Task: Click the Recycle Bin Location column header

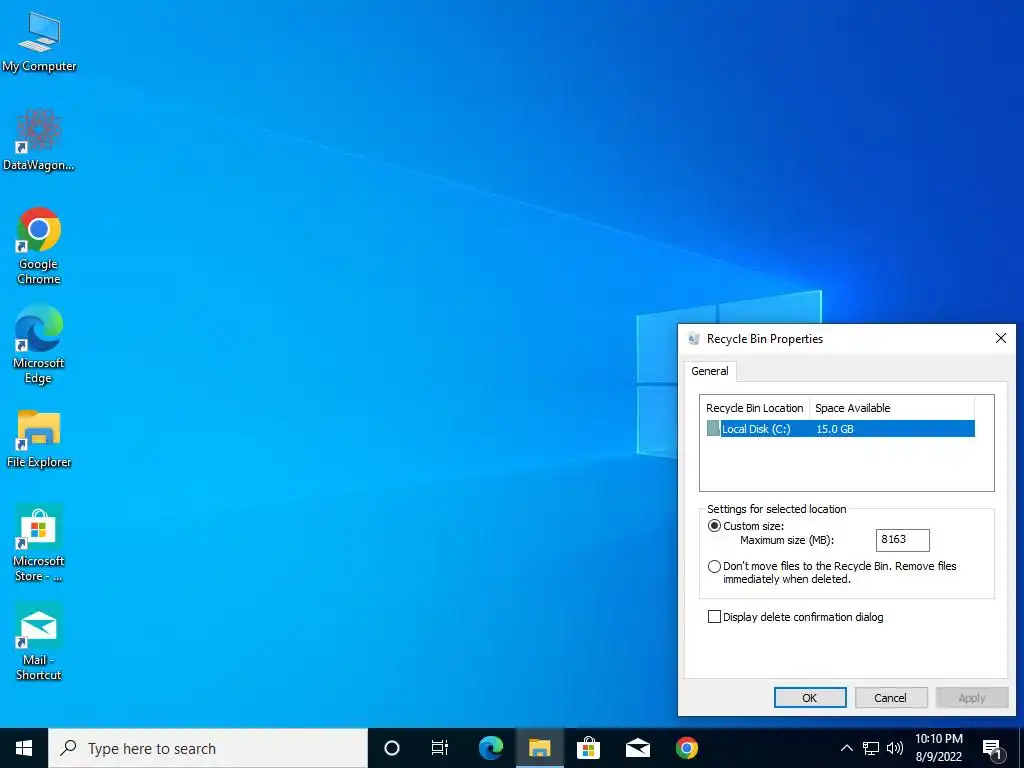Action: pos(754,408)
